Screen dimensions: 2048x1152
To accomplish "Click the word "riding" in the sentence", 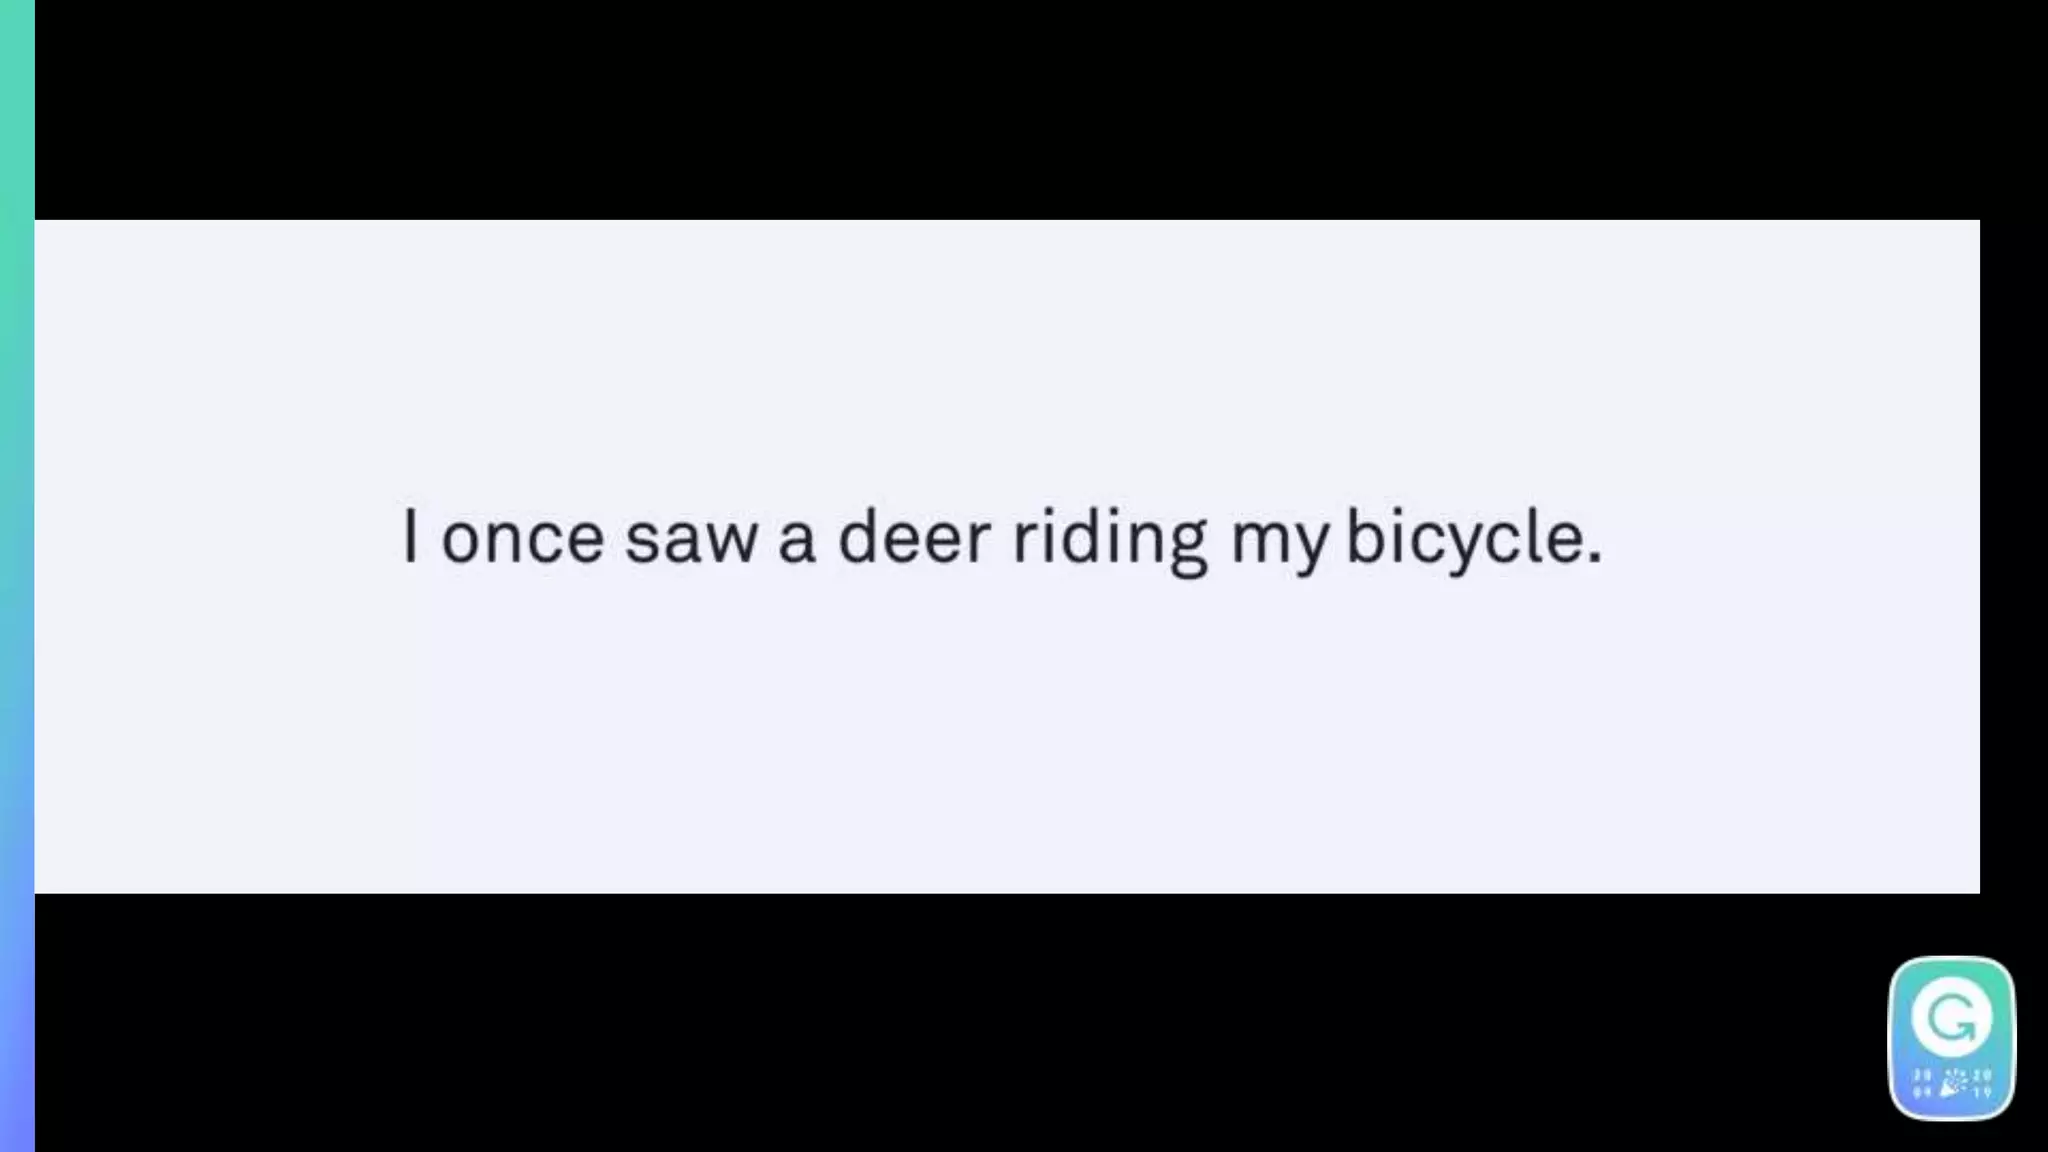I will coord(1110,541).
